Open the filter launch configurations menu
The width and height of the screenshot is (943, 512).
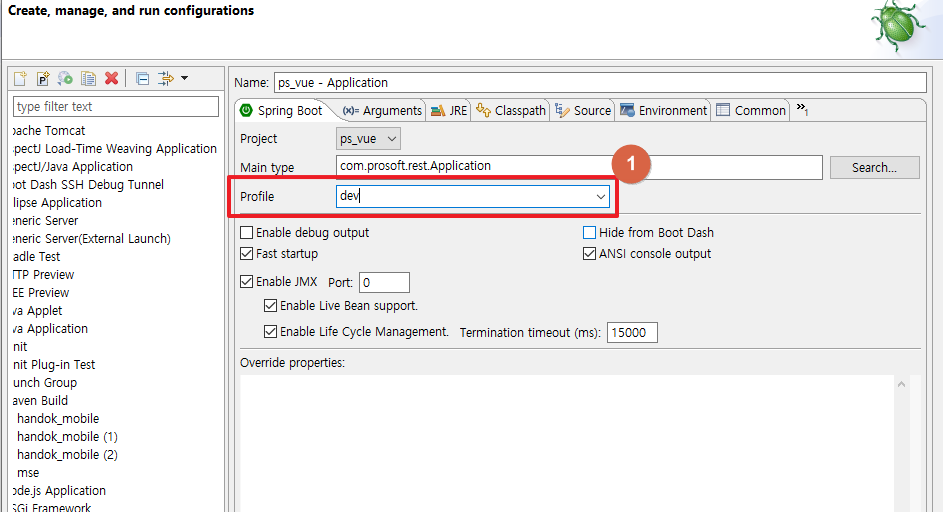[185, 78]
